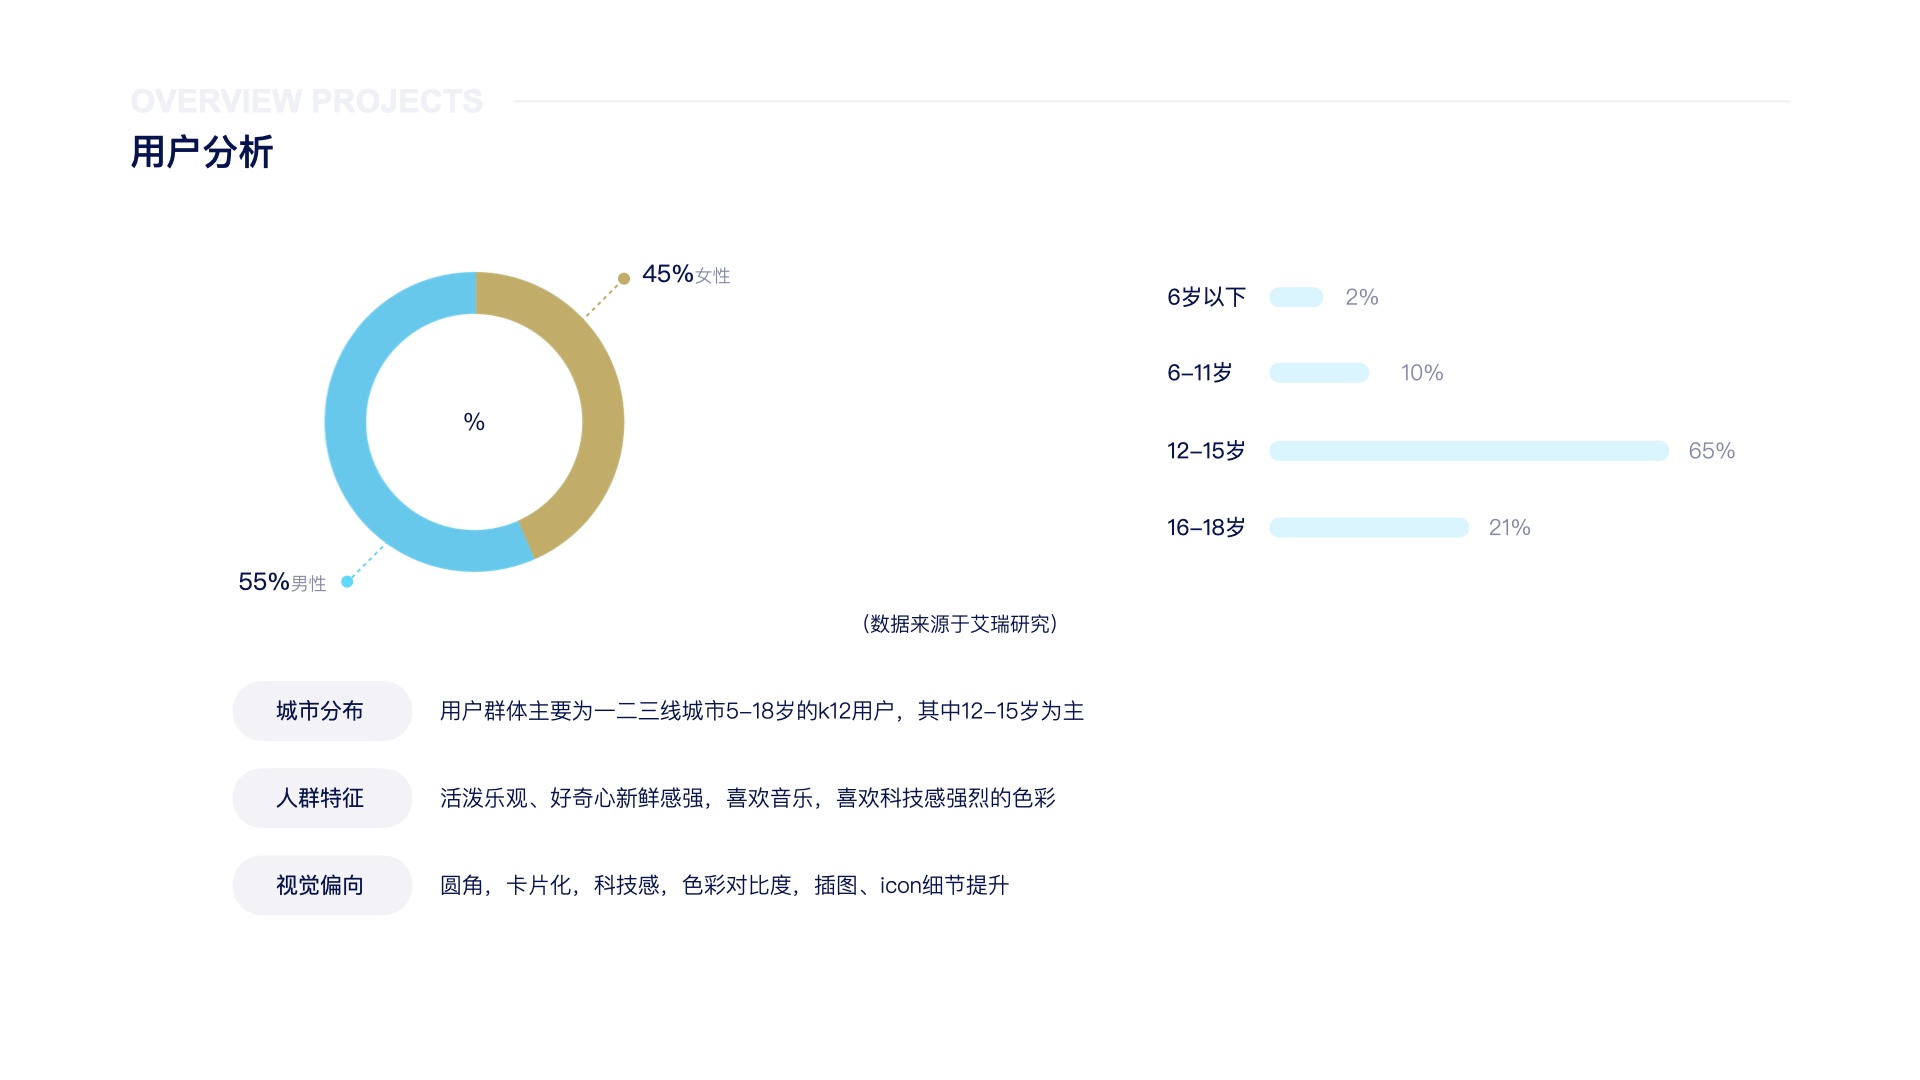Click the 数据来源于艾瑞研究 source note

(x=959, y=624)
